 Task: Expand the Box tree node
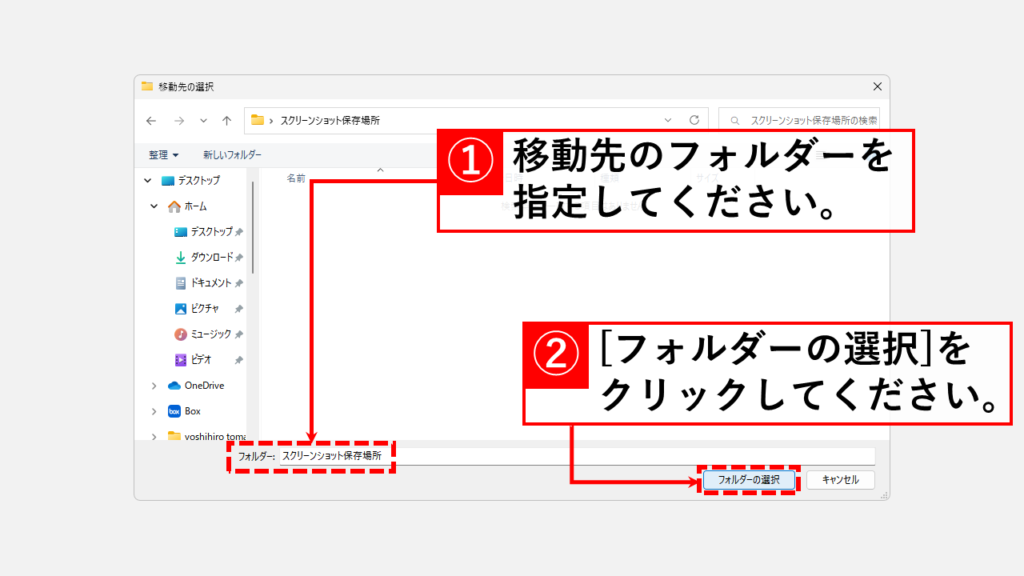154,411
